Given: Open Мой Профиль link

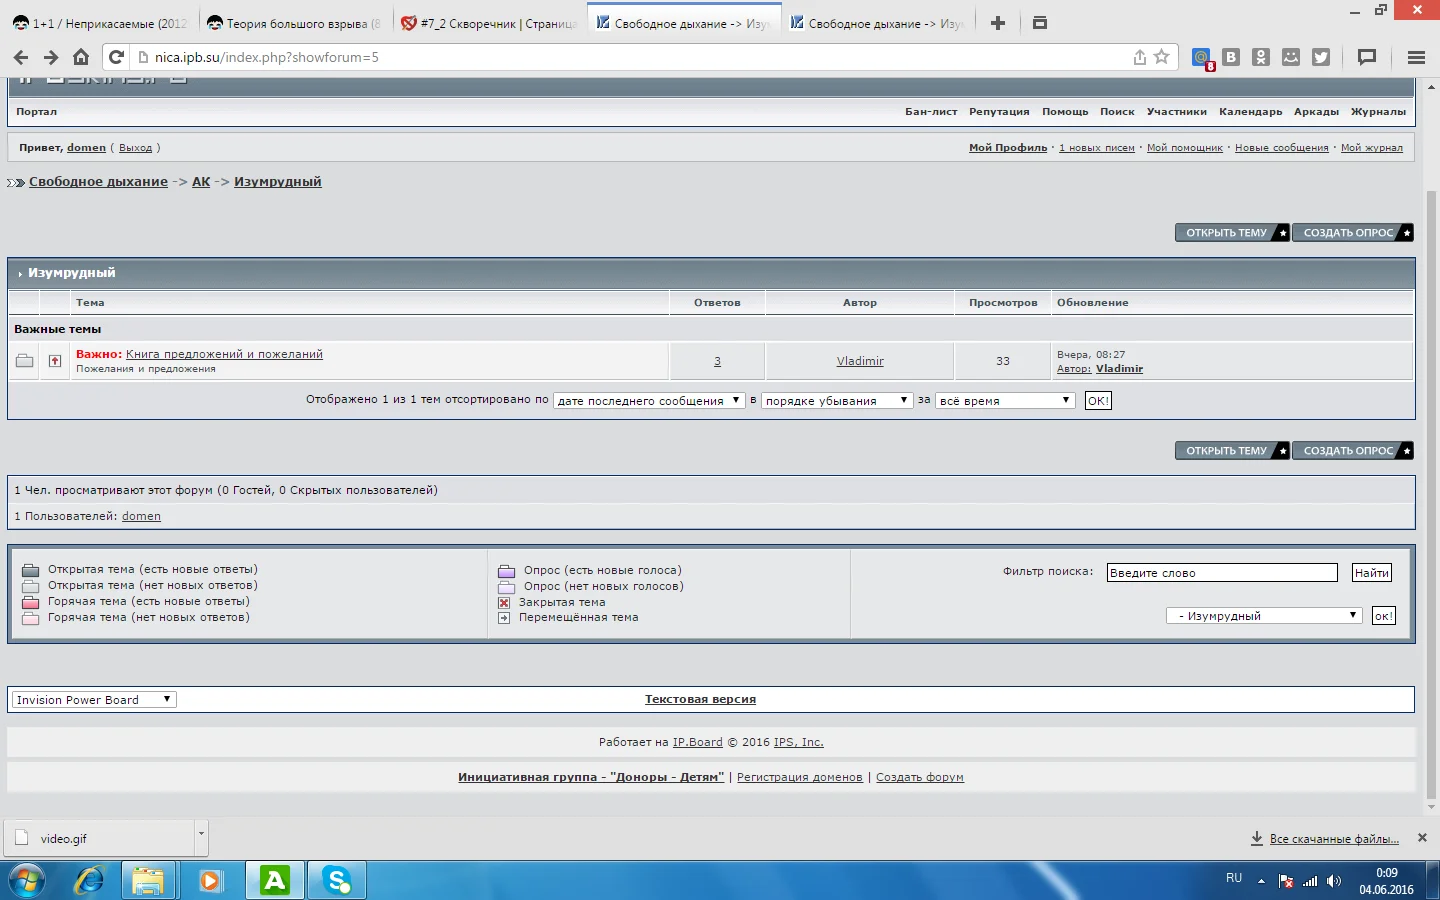Looking at the screenshot, I should pyautogui.click(x=1008, y=148).
